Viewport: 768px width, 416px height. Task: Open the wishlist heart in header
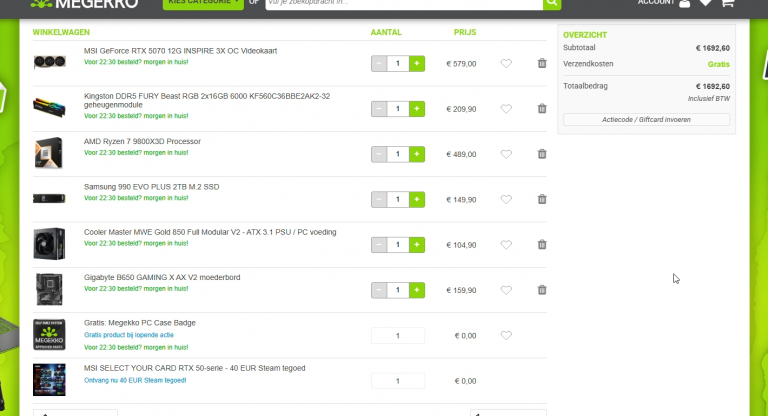click(705, 3)
